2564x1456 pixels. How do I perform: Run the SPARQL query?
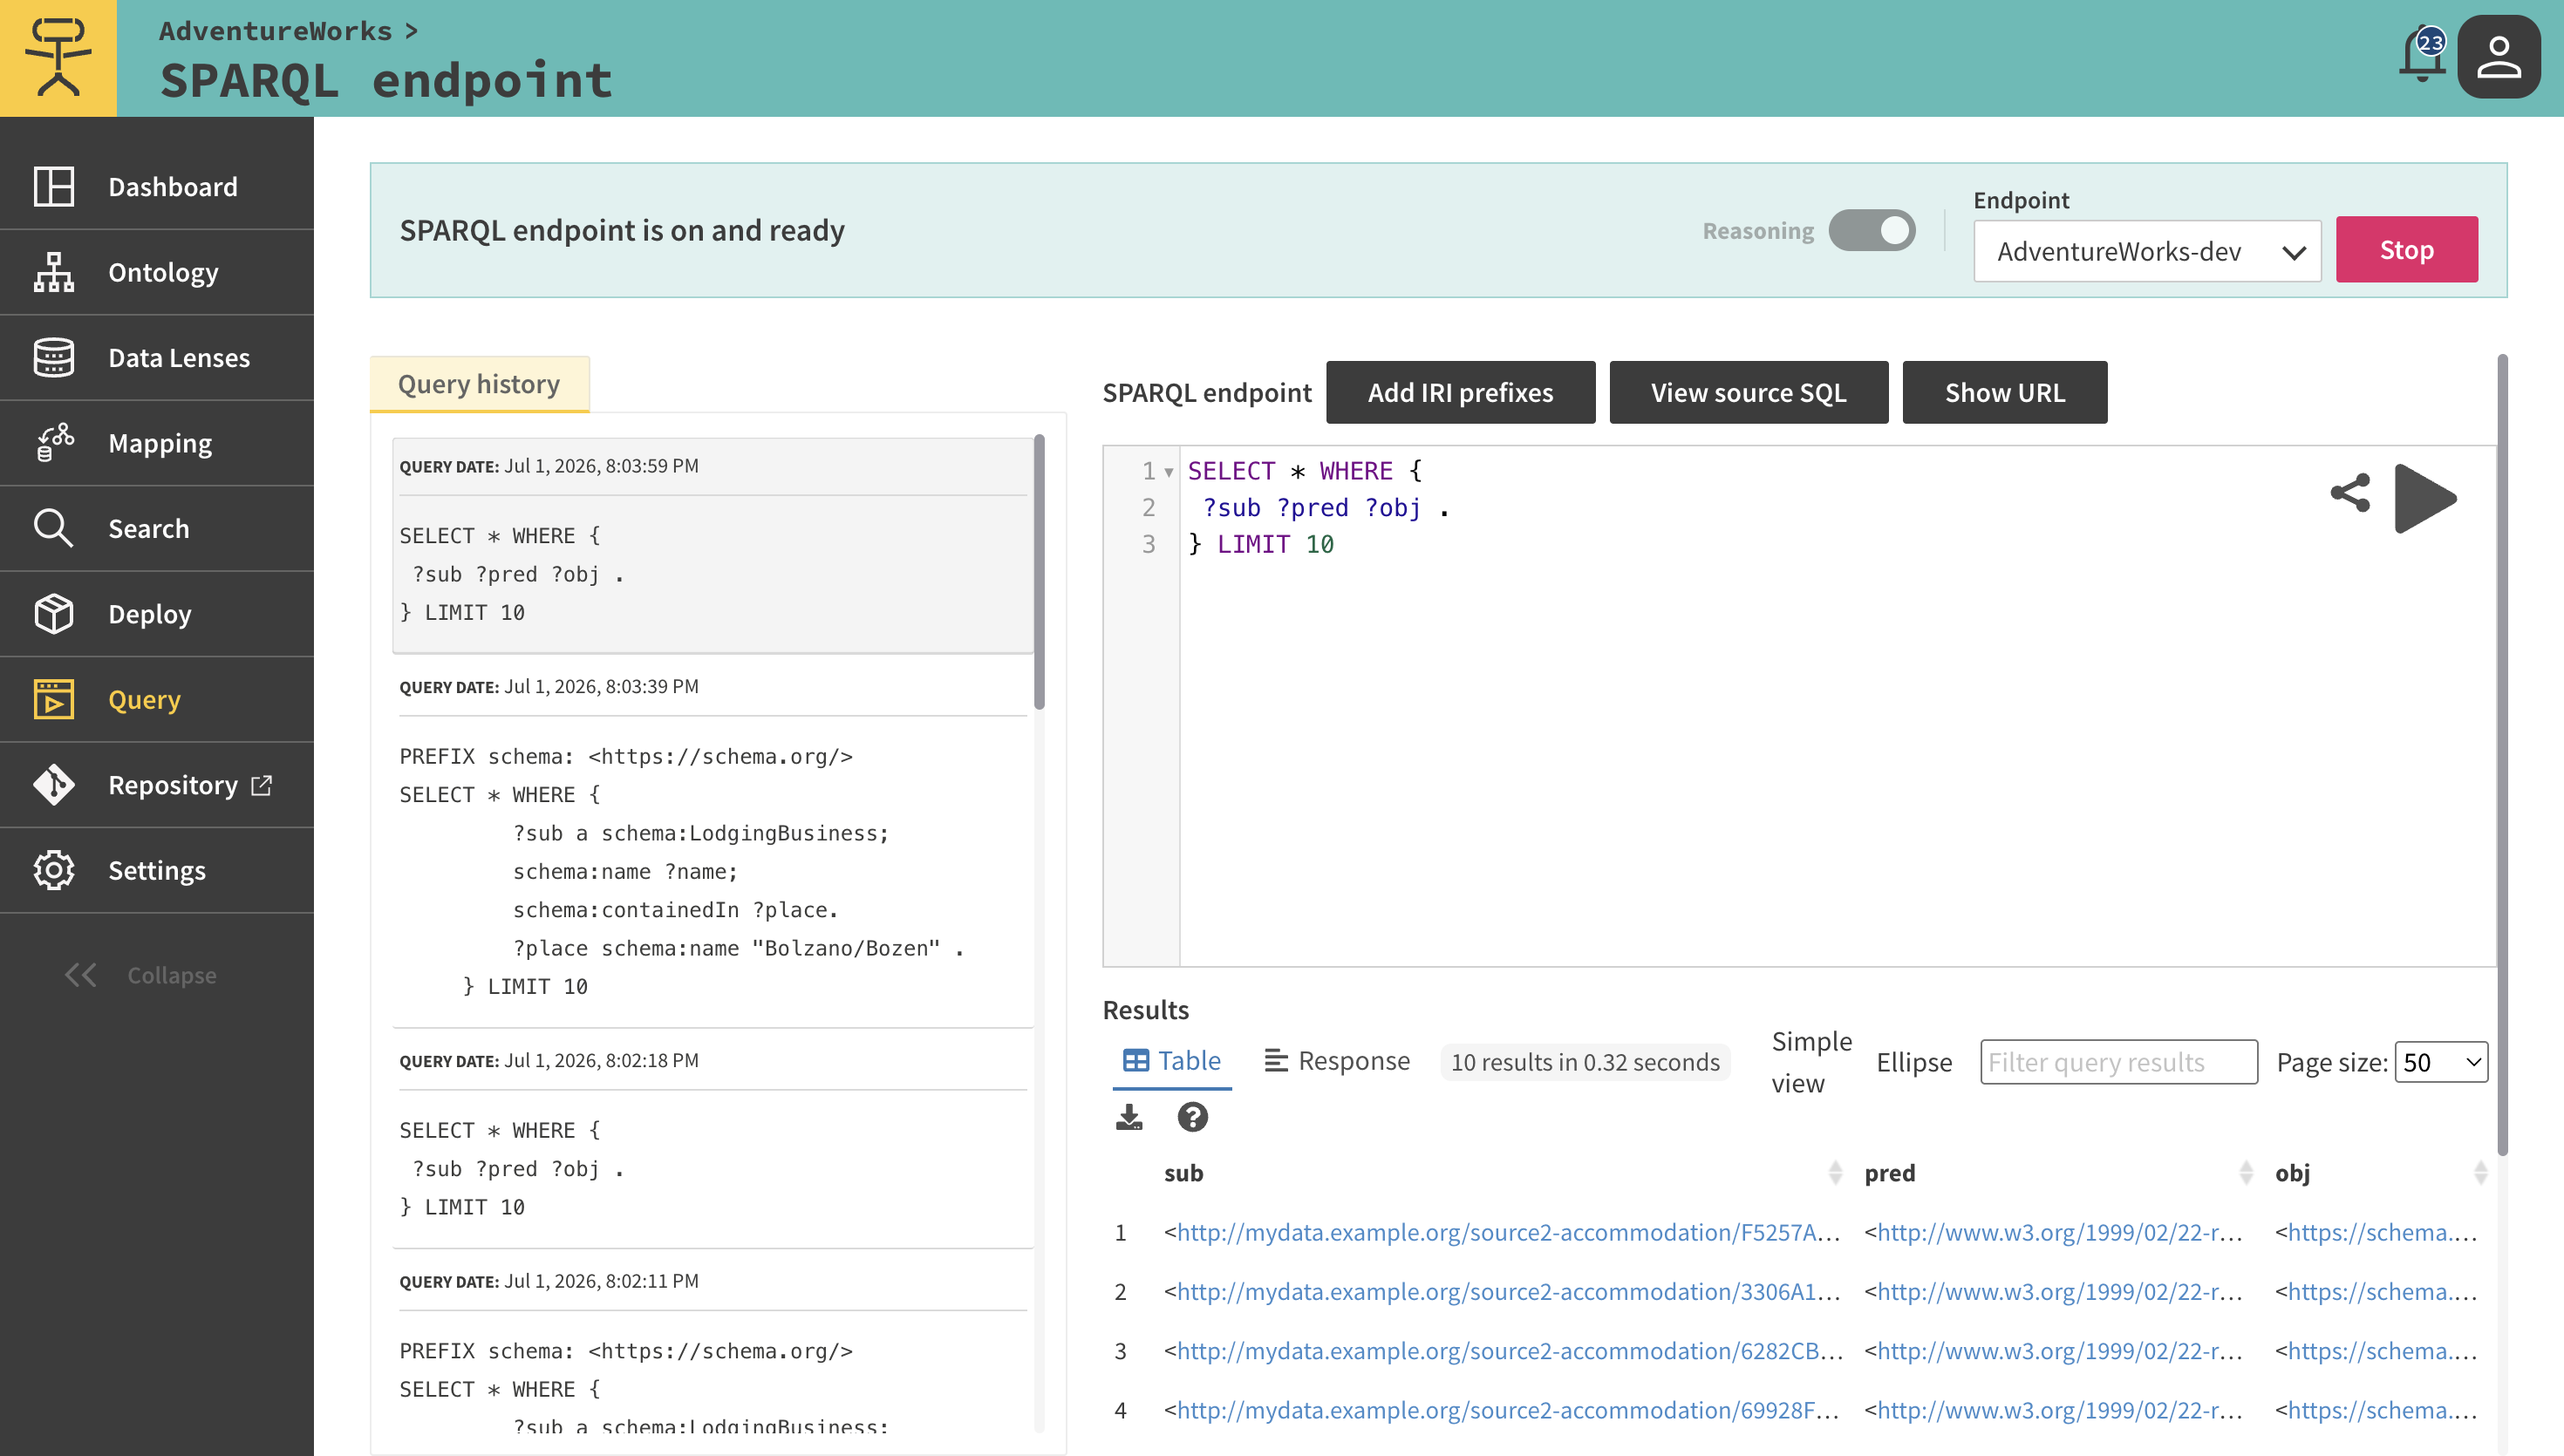tap(2425, 498)
